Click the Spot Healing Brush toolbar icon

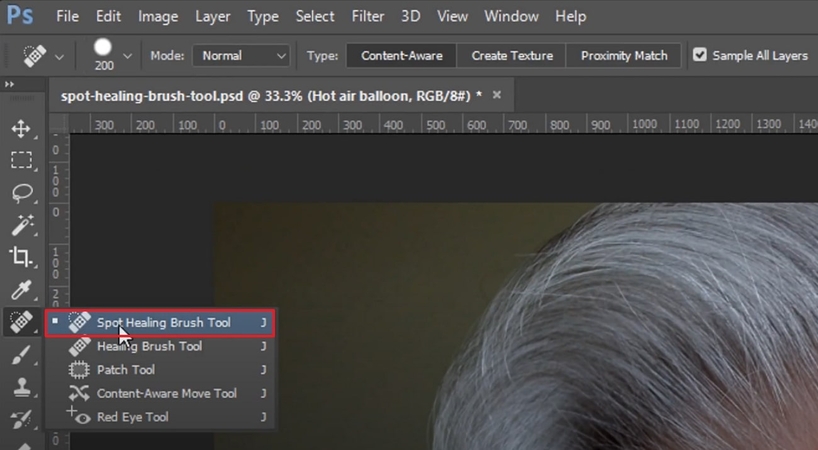(21, 322)
